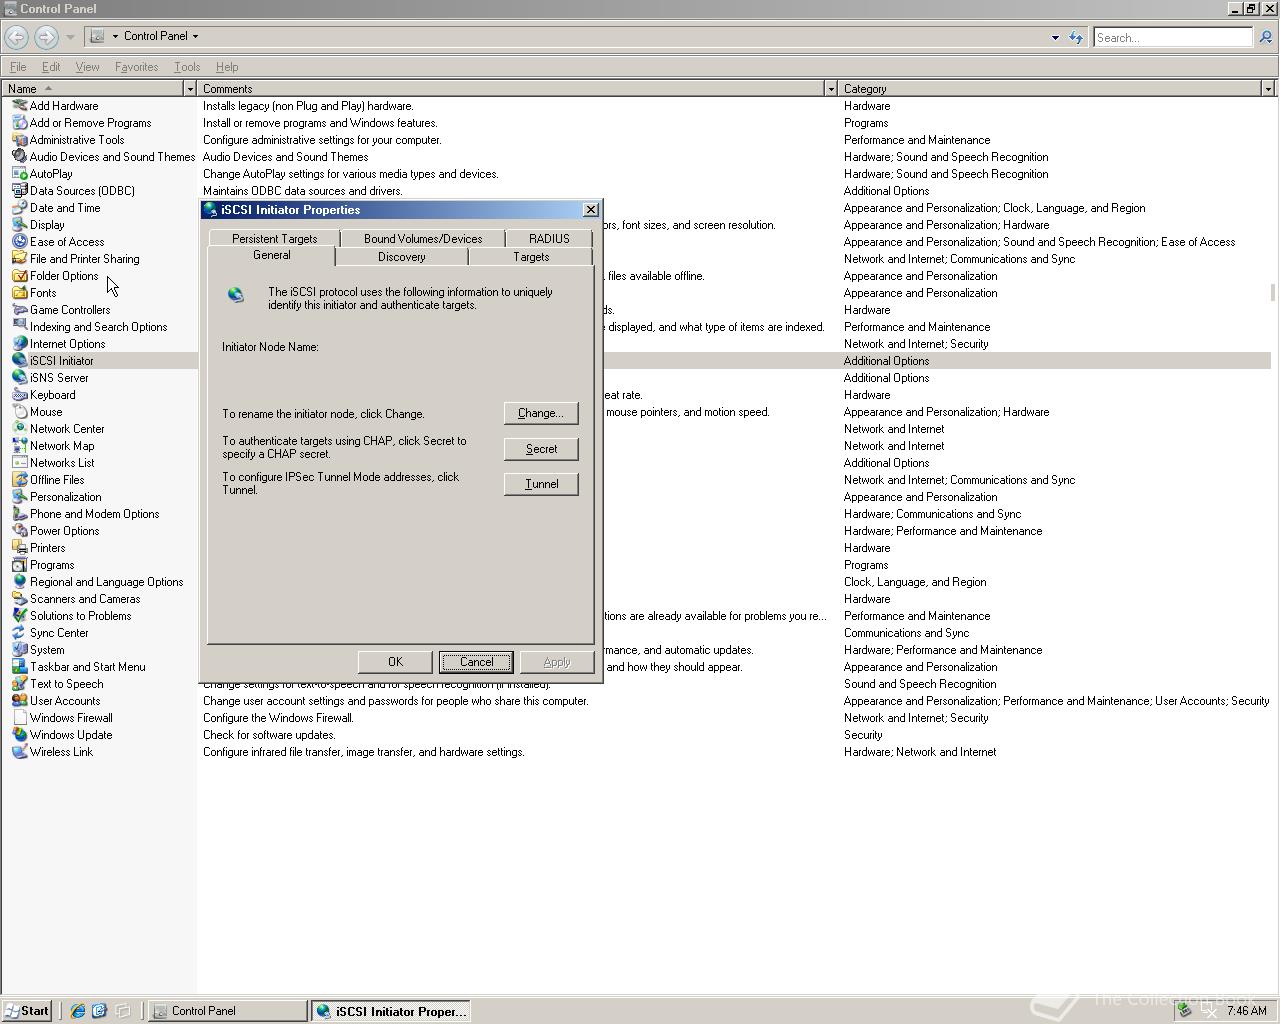Open the User Accounts icon
1280x1024 pixels.
click(19, 701)
